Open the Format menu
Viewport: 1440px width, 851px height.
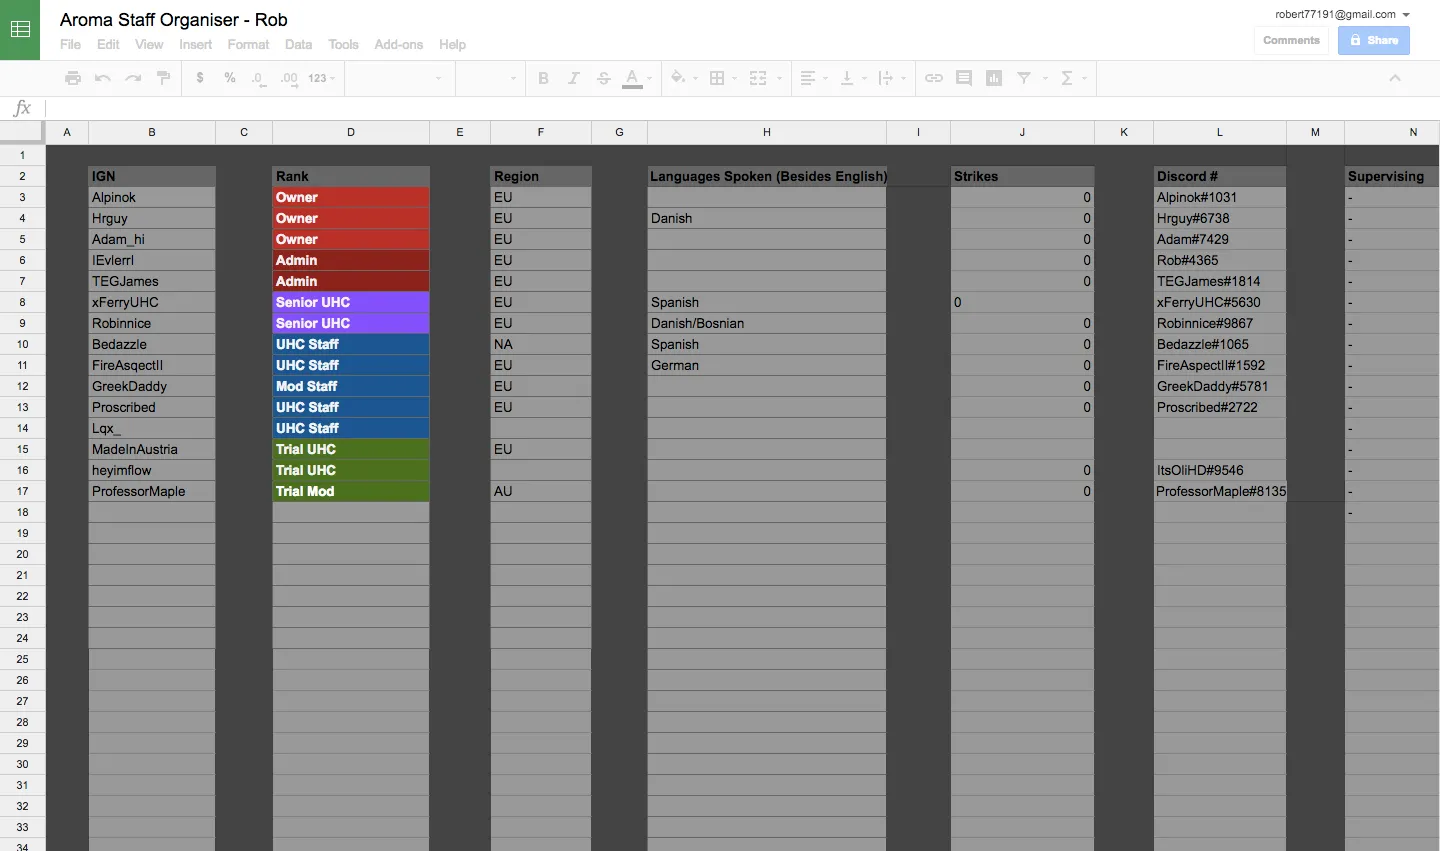coord(248,45)
